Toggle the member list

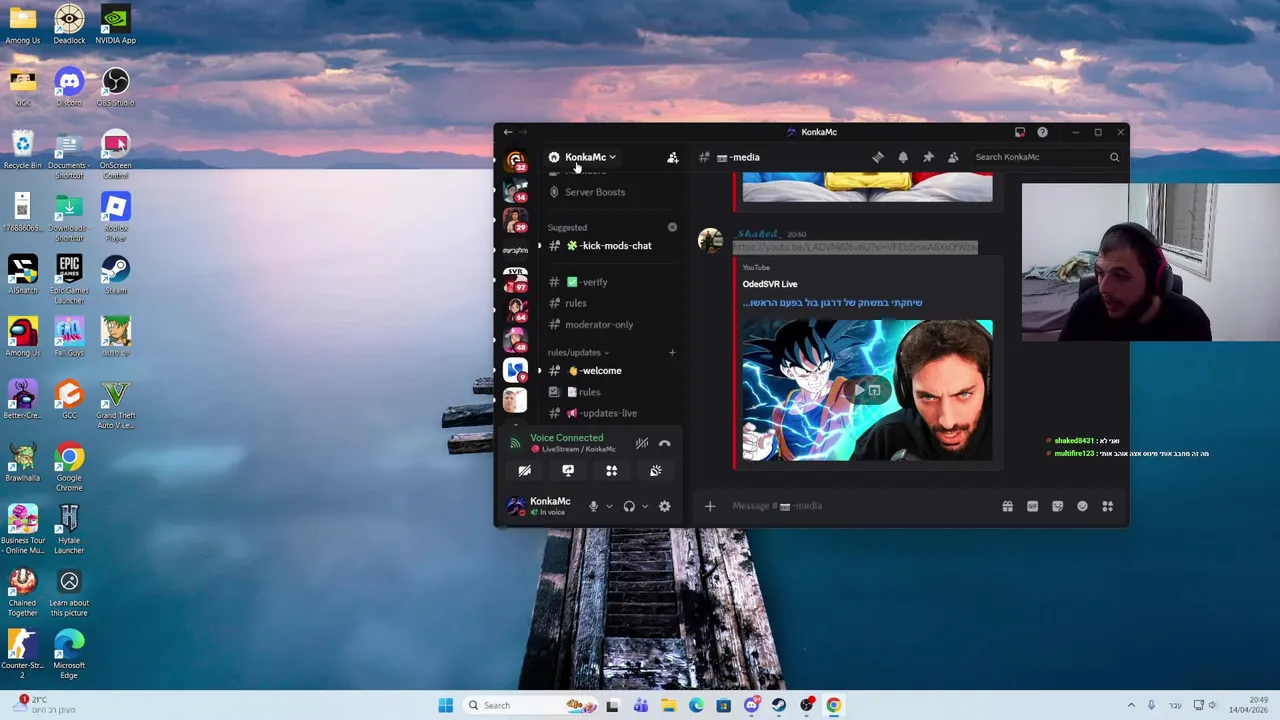click(953, 157)
